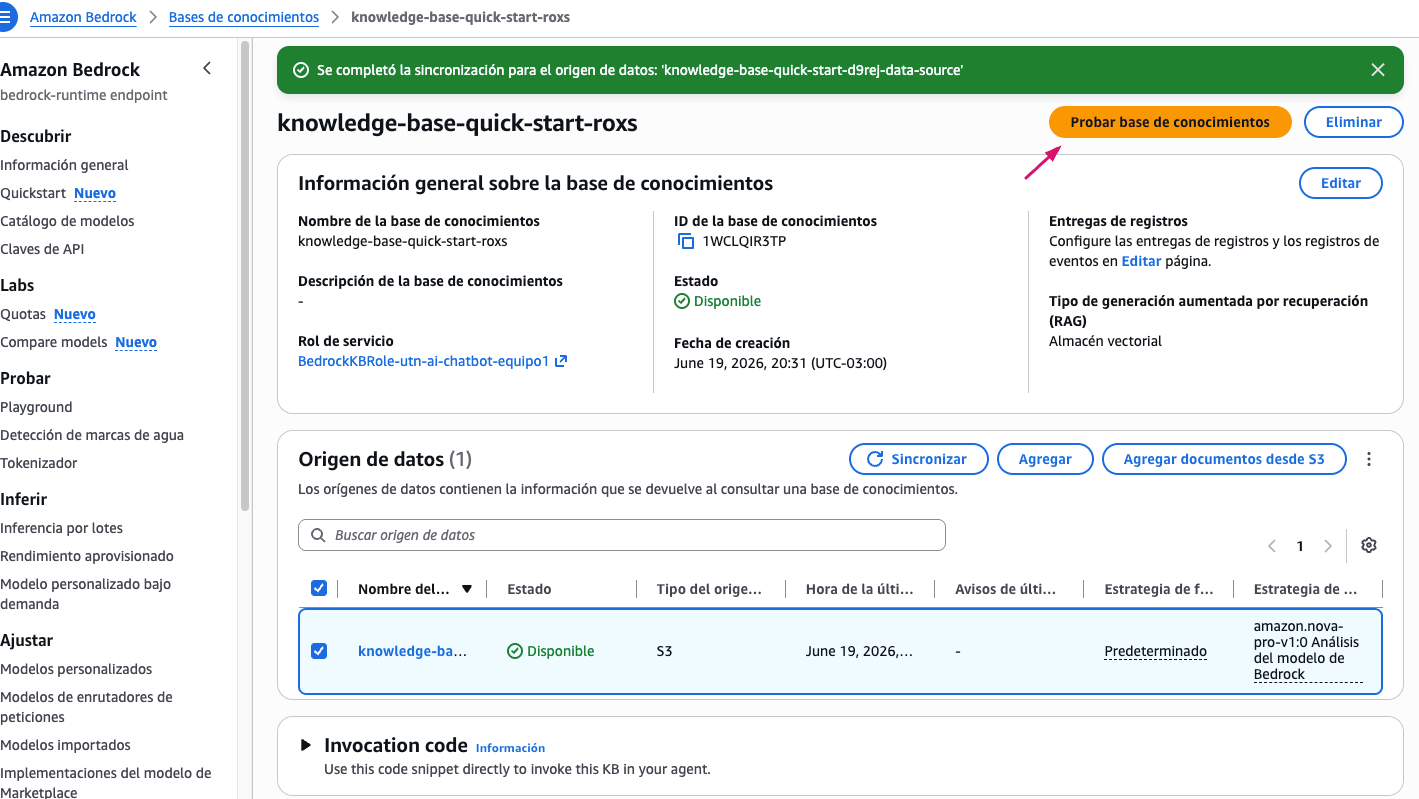Image resolution: width=1419 pixels, height=799 pixels.
Task: Click Agregar documentos desde S3 button
Action: [x=1224, y=459]
